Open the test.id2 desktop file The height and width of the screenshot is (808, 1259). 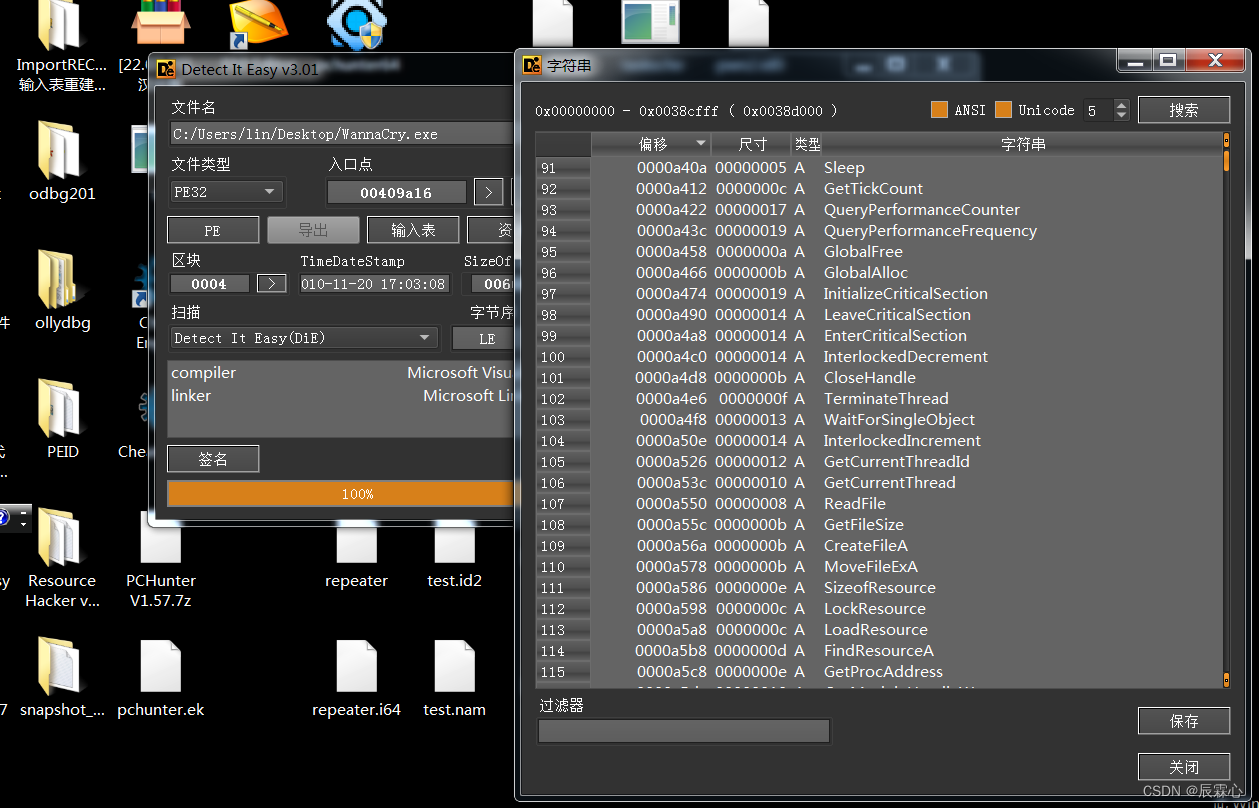454,555
